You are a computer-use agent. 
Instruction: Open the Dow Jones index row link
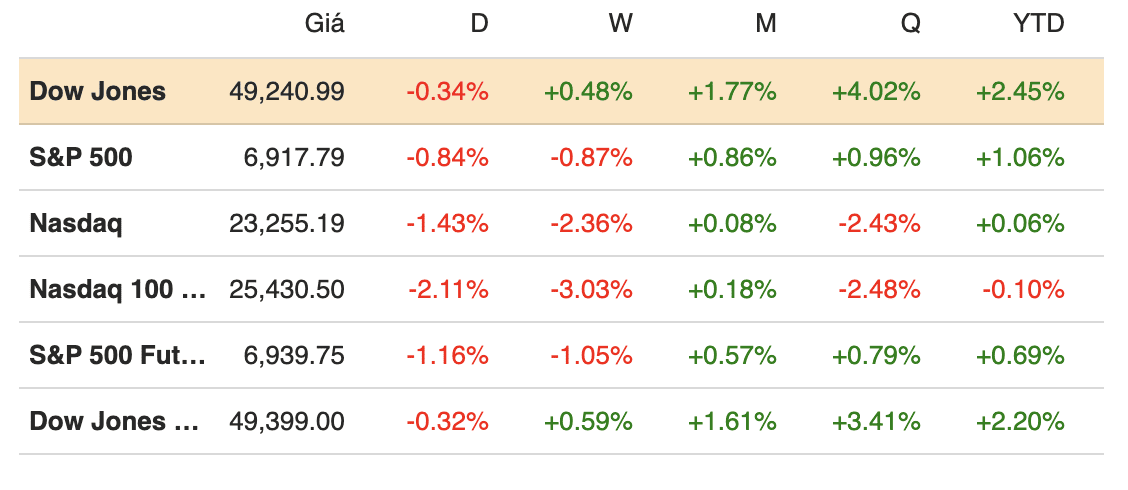pyautogui.click(x=98, y=92)
